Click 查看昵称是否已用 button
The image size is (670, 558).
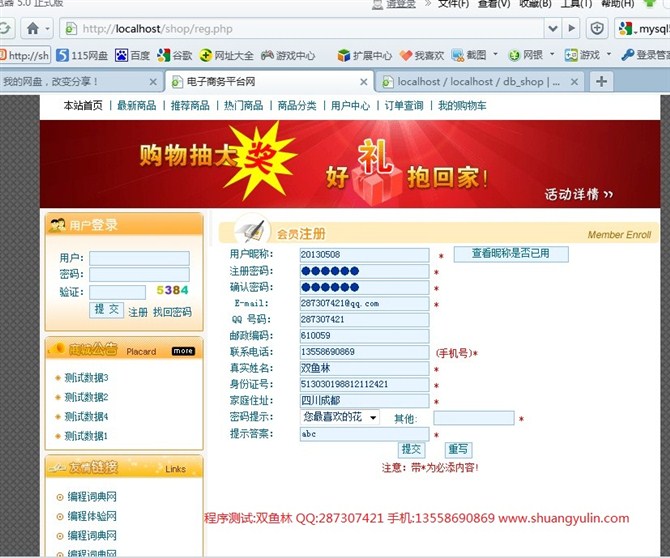[511, 253]
